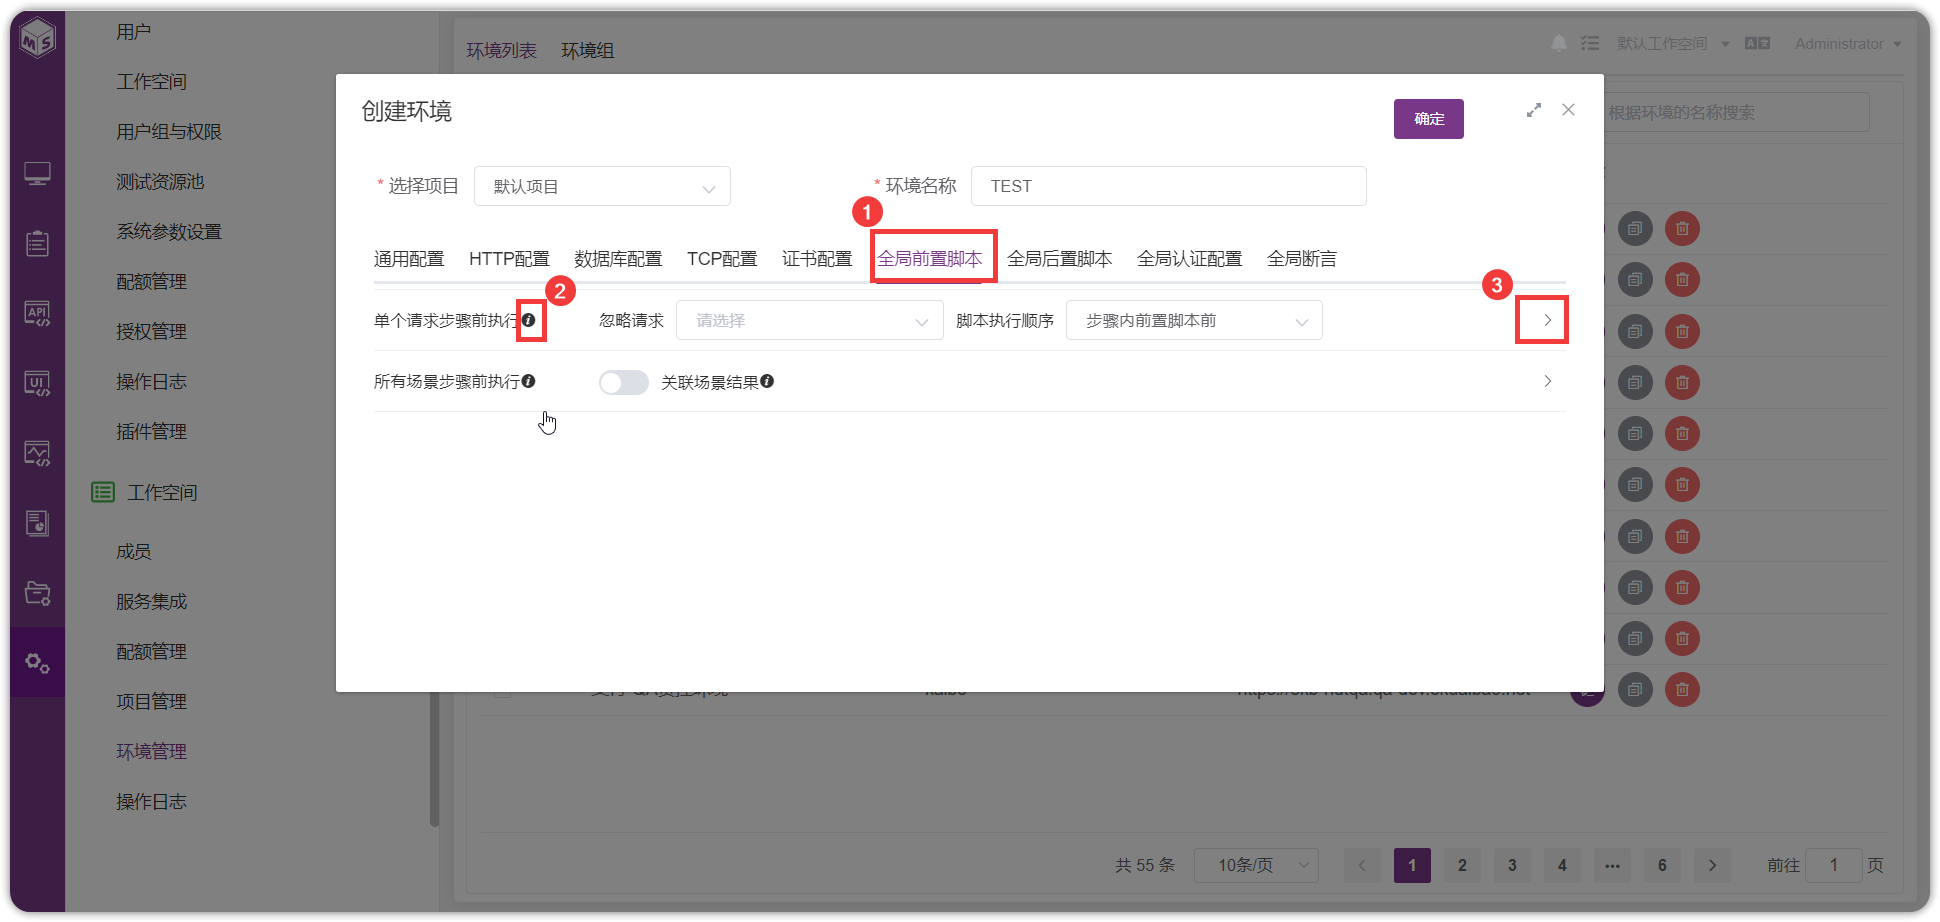Expand the 单个请求步骤前执行 row arrow
Image resolution: width=1940 pixels, height=922 pixels.
point(1547,320)
